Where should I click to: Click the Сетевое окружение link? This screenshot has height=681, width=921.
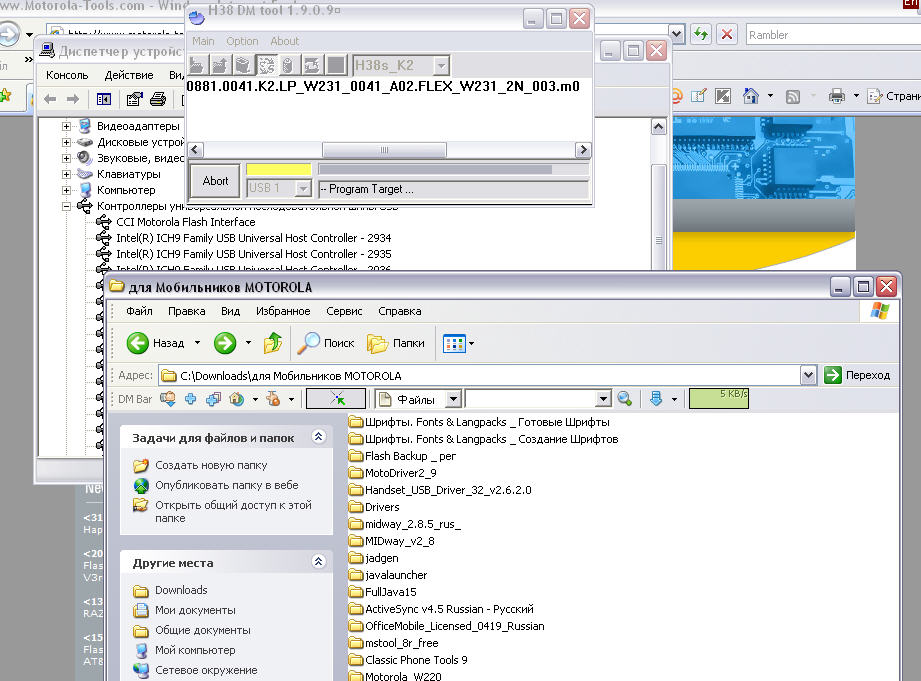206,670
